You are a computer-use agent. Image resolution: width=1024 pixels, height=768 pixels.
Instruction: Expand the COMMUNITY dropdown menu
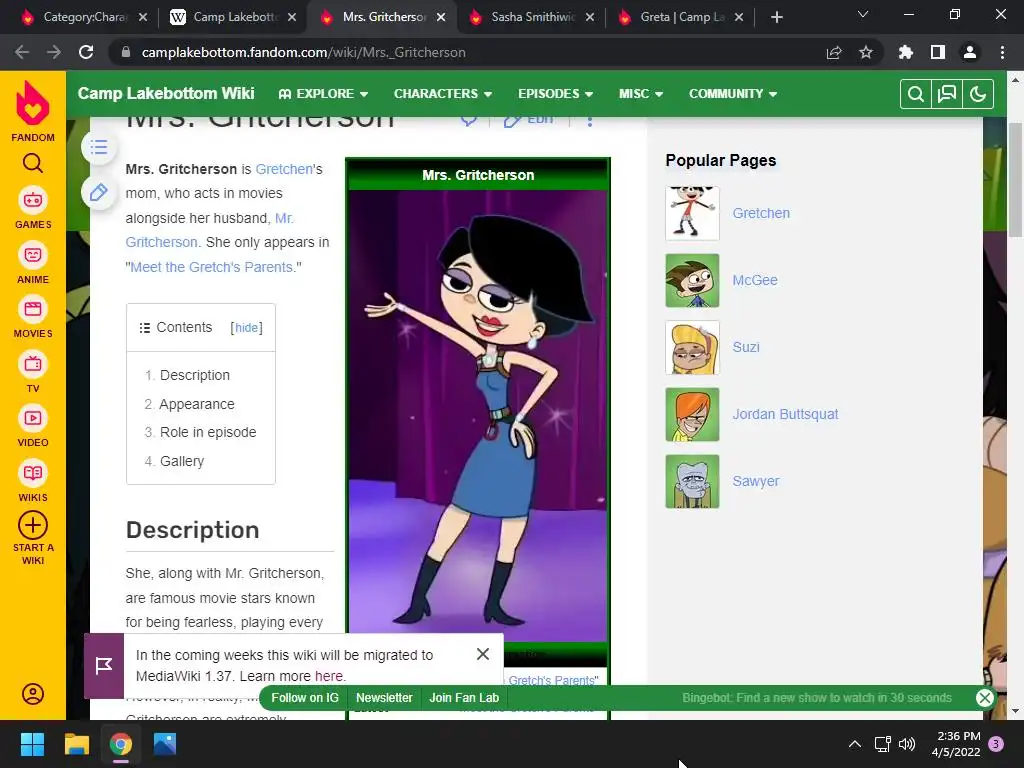click(x=733, y=94)
